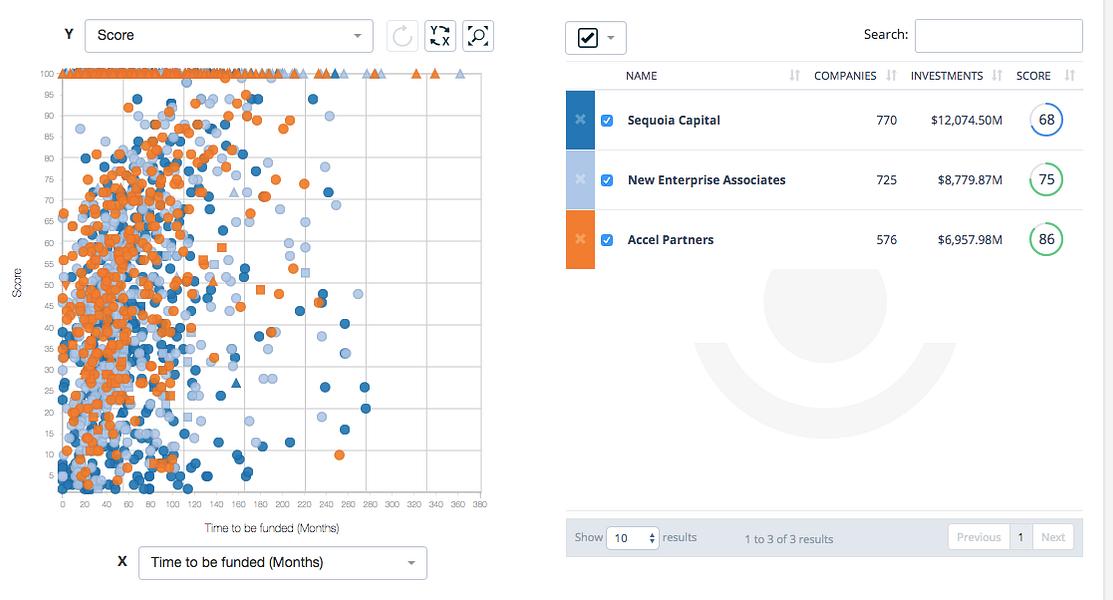Screen dimensions: 1113x600
Task: Sort by the Investments column arrows
Action: (x=997, y=75)
